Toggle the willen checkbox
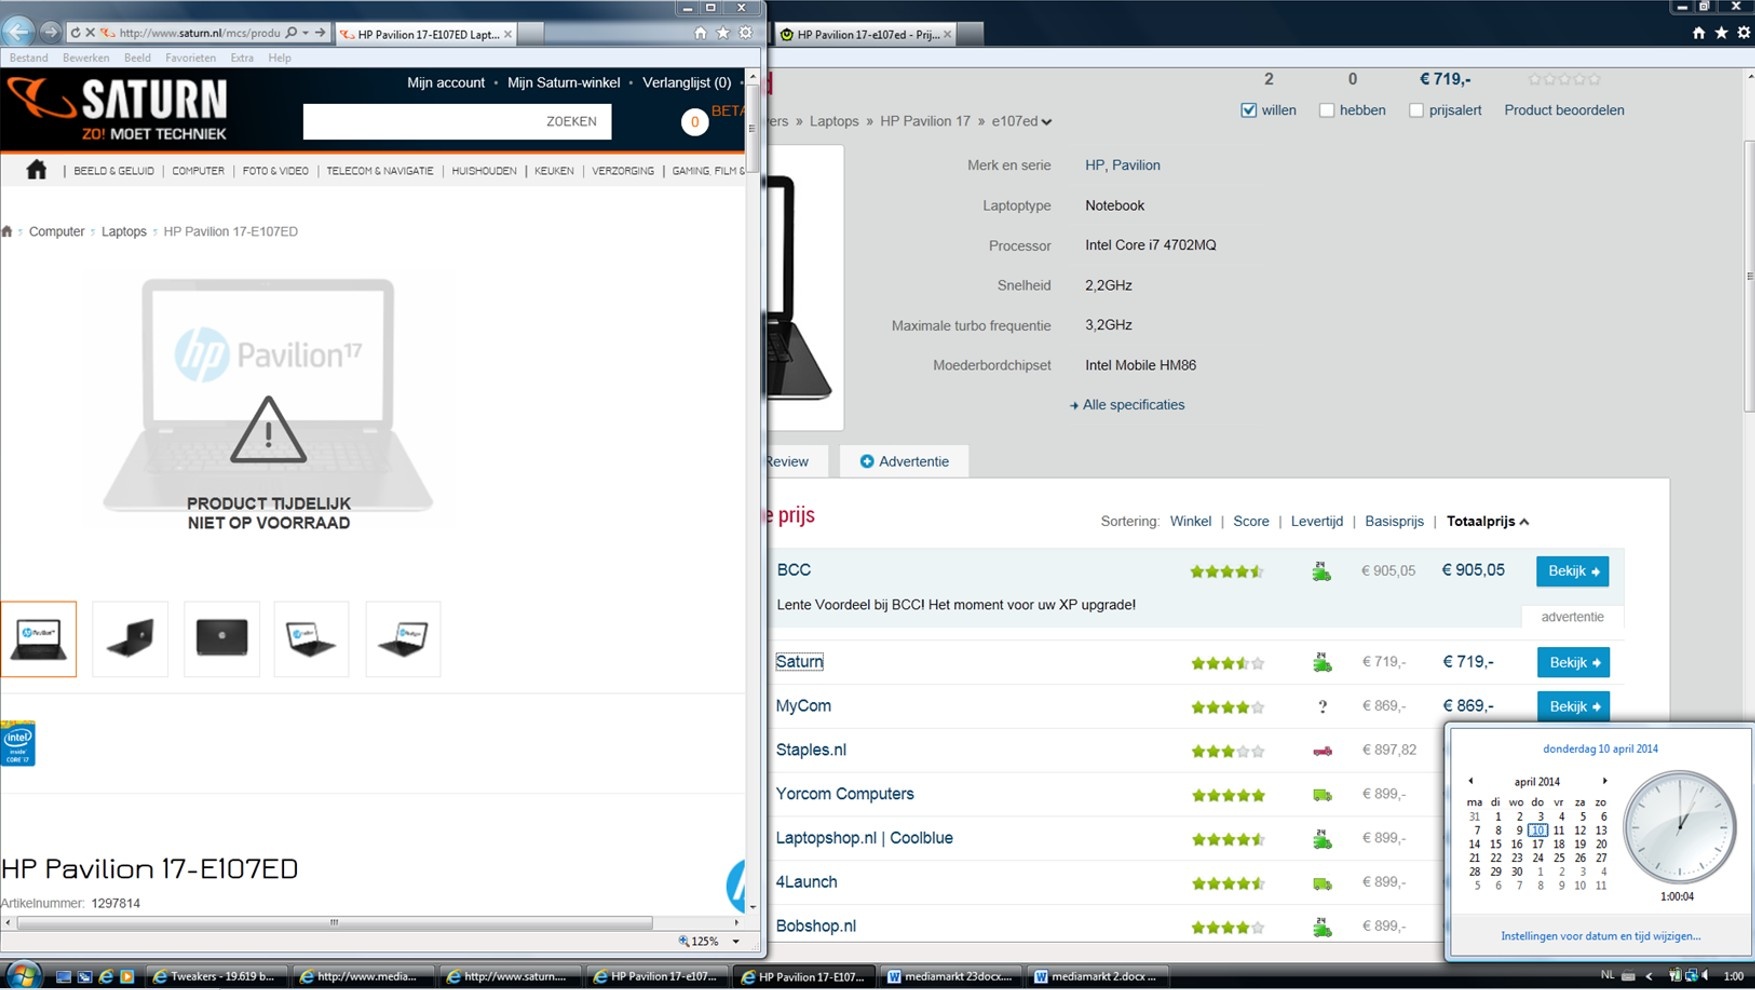 1248,110
